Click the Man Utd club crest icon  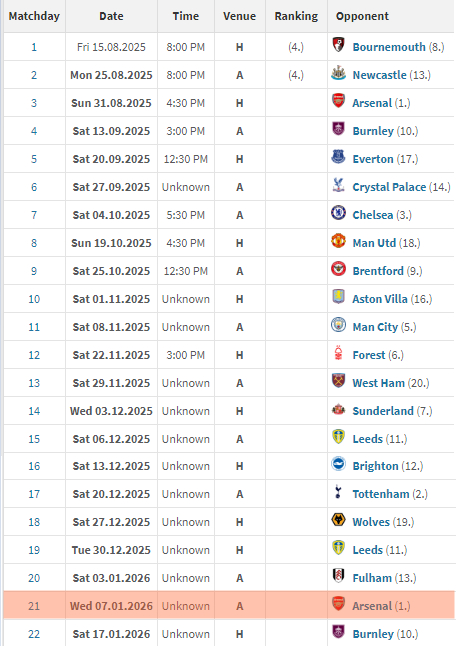click(x=338, y=241)
